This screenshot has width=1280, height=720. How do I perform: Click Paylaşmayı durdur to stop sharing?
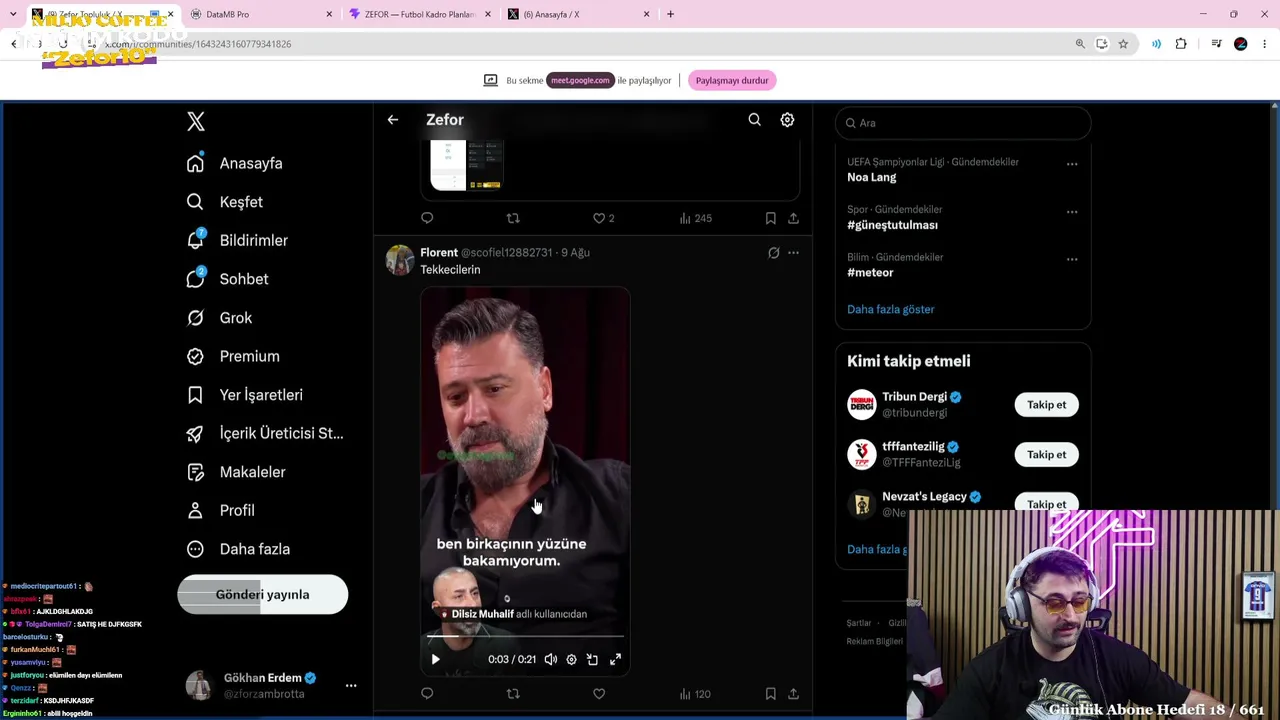pyautogui.click(x=732, y=81)
